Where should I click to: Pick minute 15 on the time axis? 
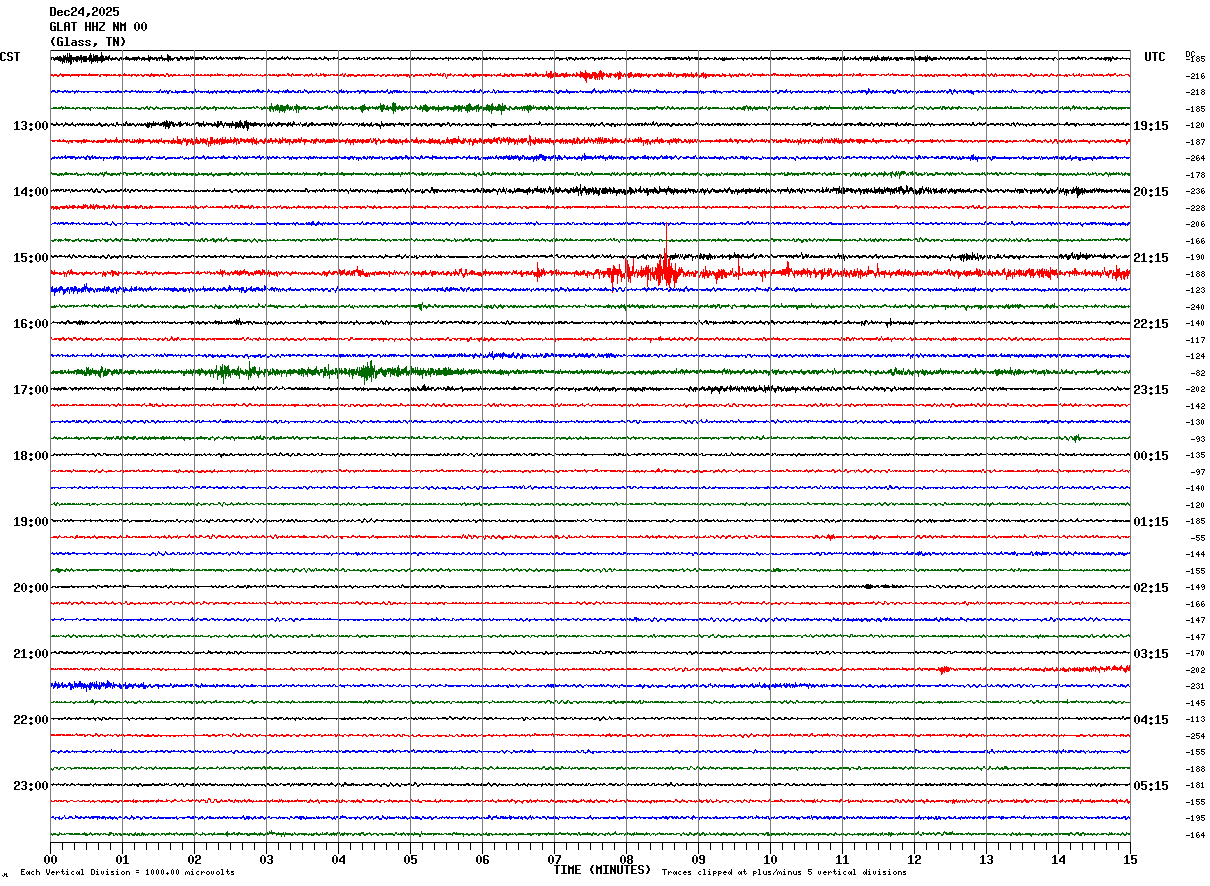(x=1130, y=859)
